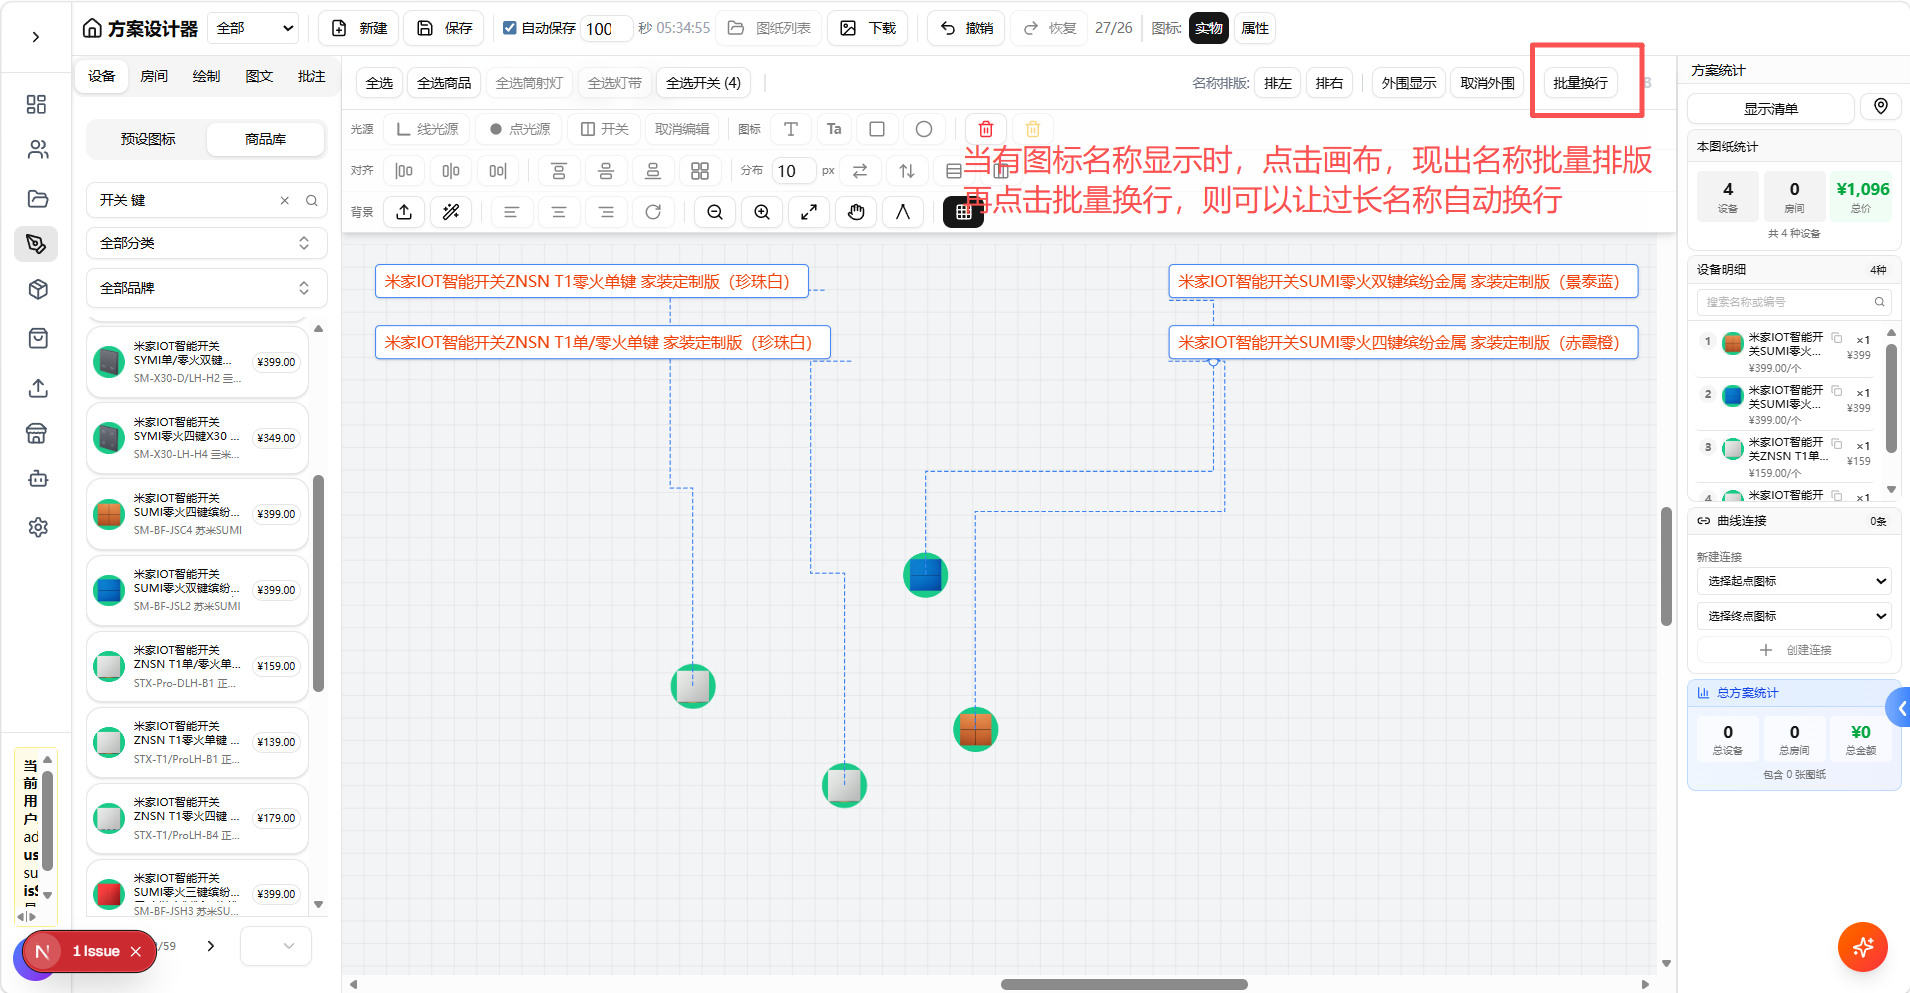This screenshot has height=993, width=1910.
Task: Switch to the 房间 tab
Action: pos(154,76)
